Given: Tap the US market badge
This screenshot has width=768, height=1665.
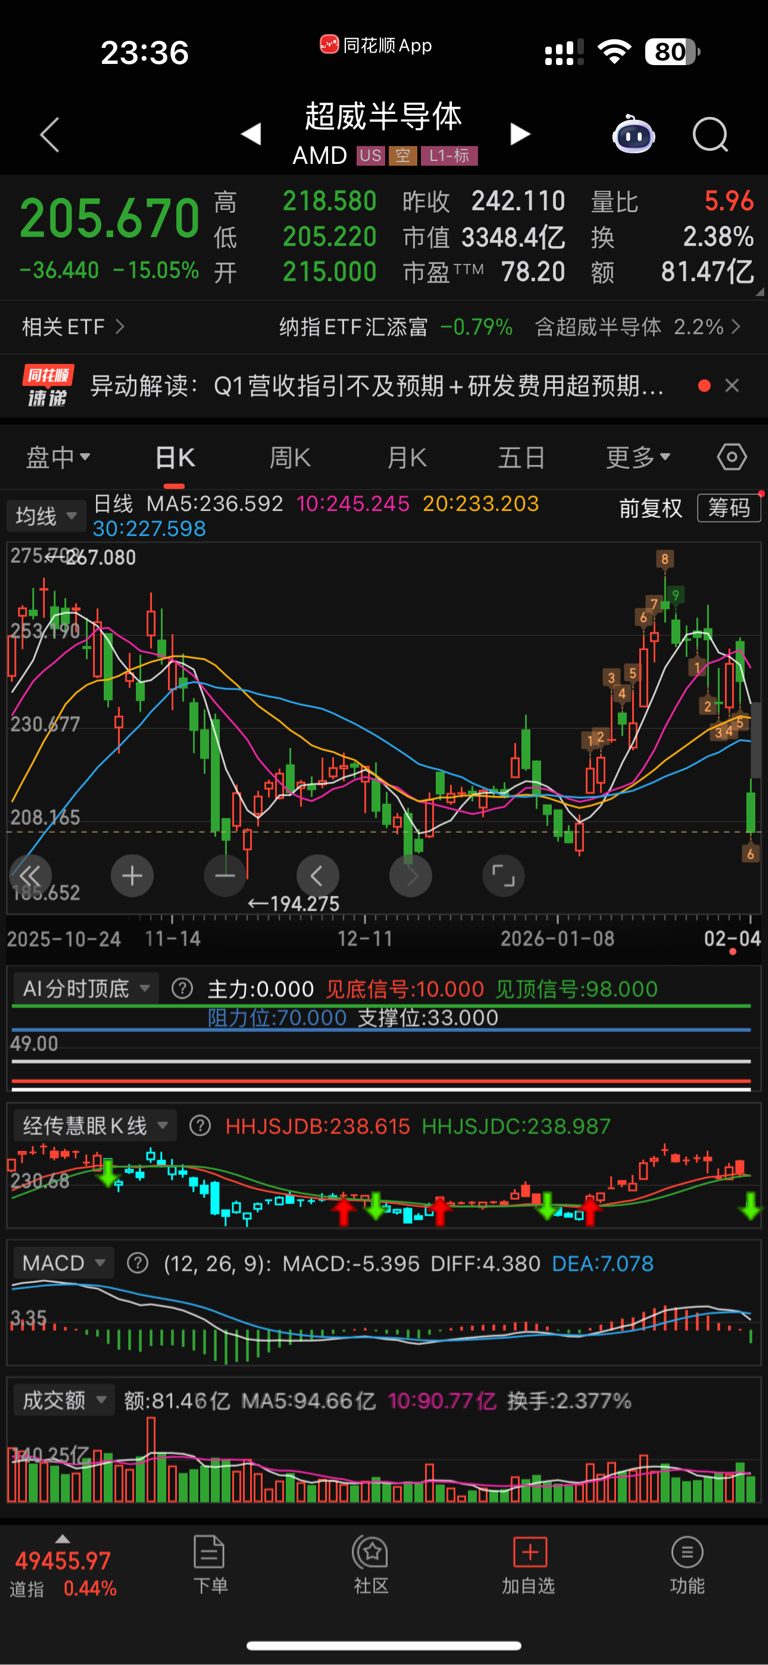Looking at the screenshot, I should tap(370, 156).
